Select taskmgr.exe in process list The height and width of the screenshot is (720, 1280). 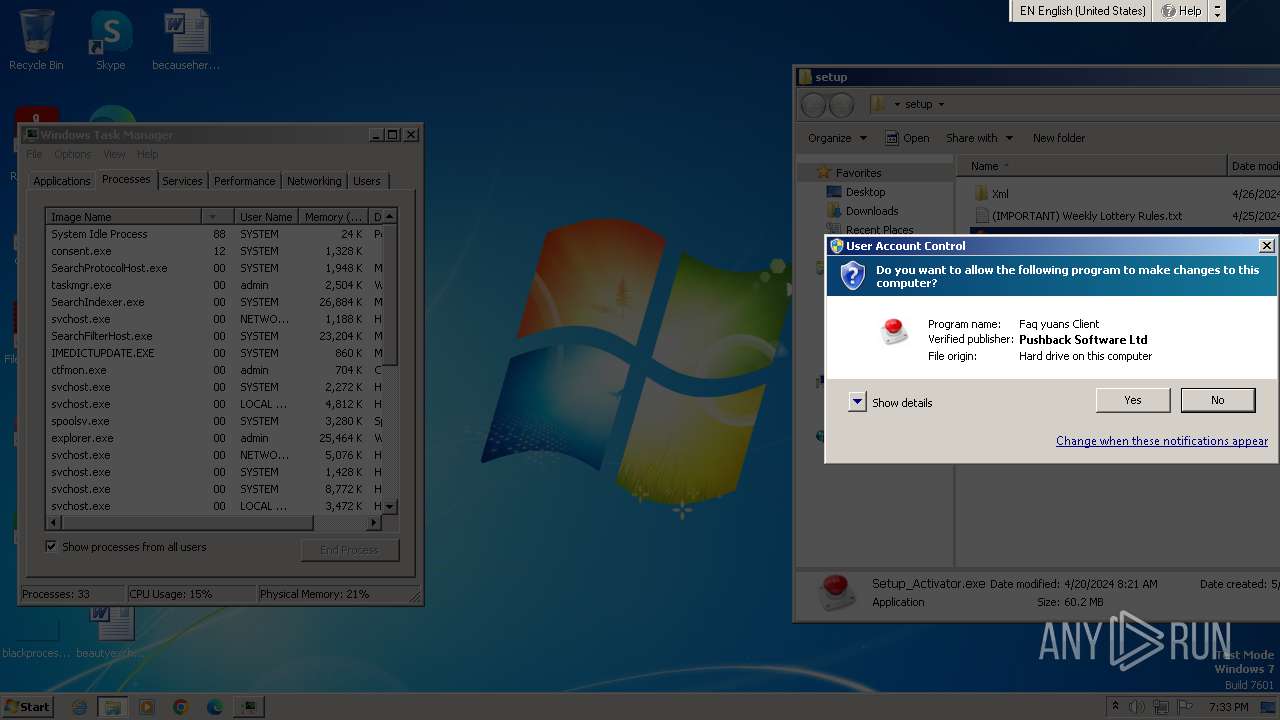214,285
